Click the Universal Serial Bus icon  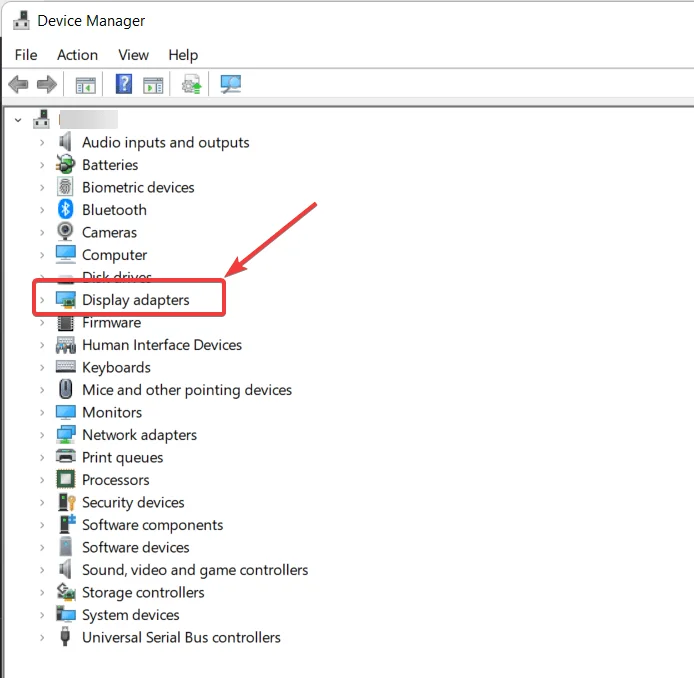pyautogui.click(x=65, y=636)
